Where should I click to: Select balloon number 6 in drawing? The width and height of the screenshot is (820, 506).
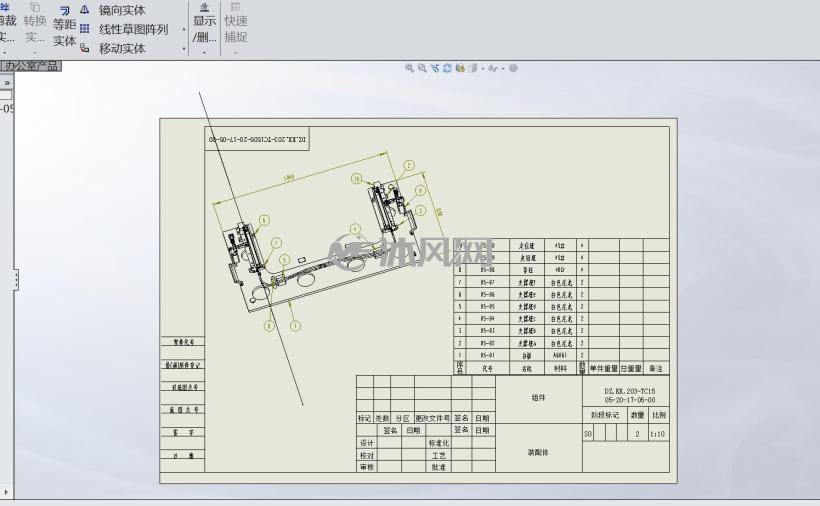264,220
